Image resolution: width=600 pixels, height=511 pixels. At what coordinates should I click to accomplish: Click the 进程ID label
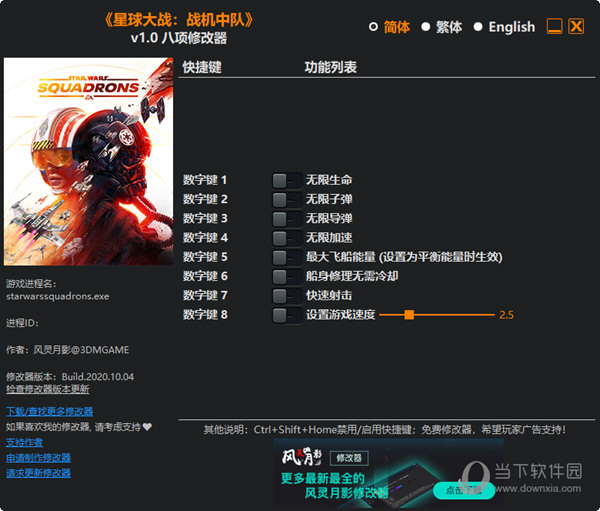click(x=22, y=323)
